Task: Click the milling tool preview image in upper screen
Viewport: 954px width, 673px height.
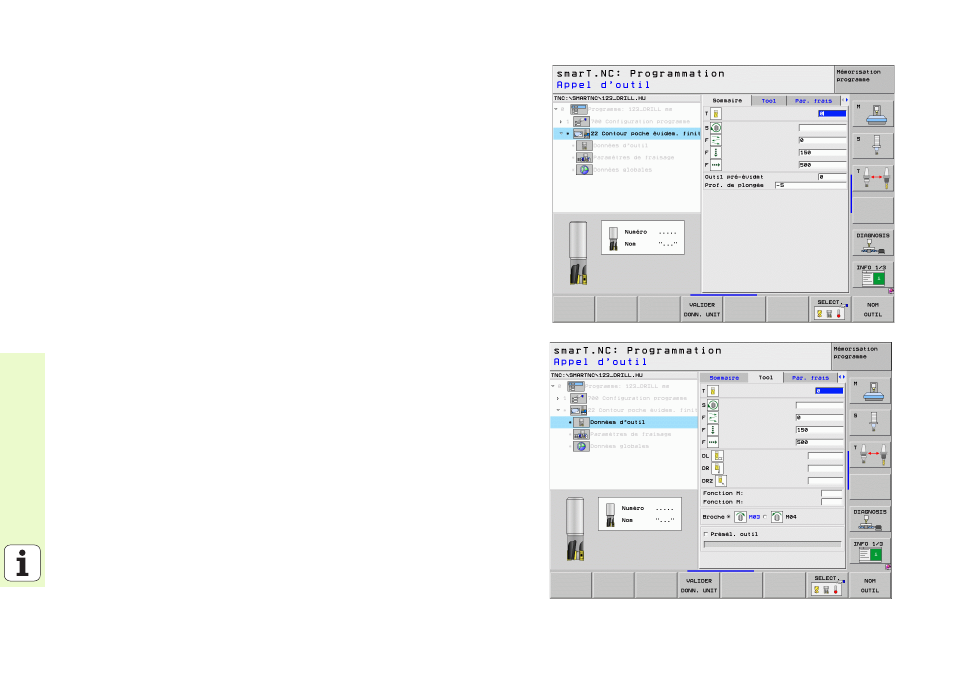Action: point(578,253)
